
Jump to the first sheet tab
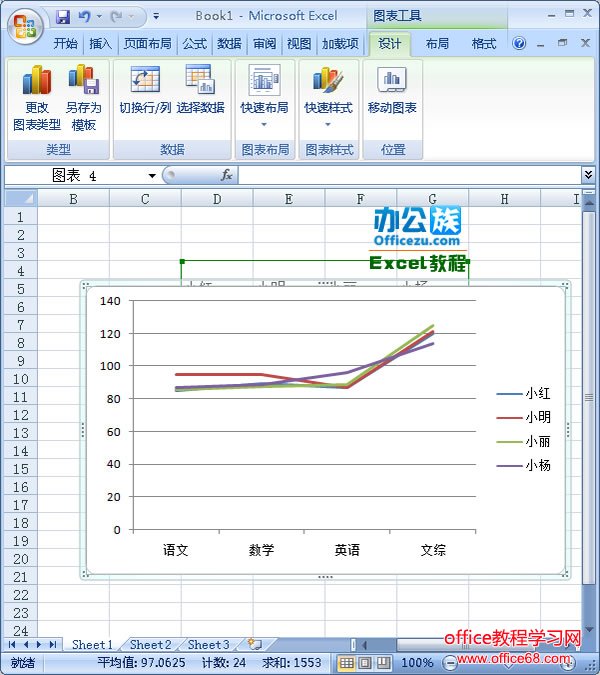[x=12, y=644]
